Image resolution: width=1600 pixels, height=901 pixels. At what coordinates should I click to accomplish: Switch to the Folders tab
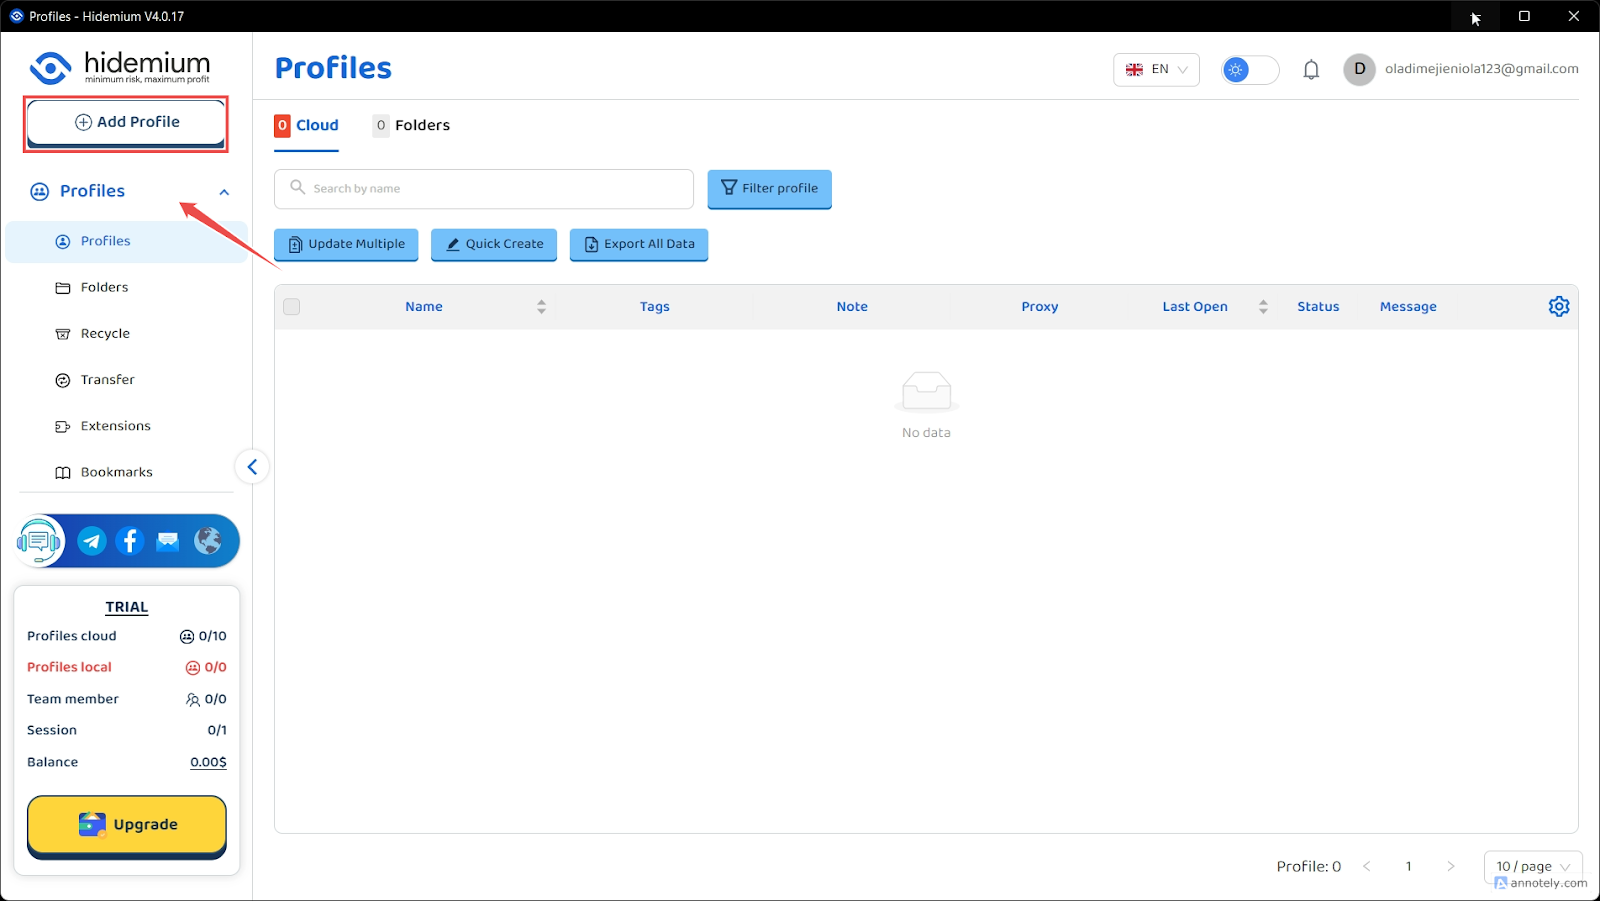[x=411, y=126]
